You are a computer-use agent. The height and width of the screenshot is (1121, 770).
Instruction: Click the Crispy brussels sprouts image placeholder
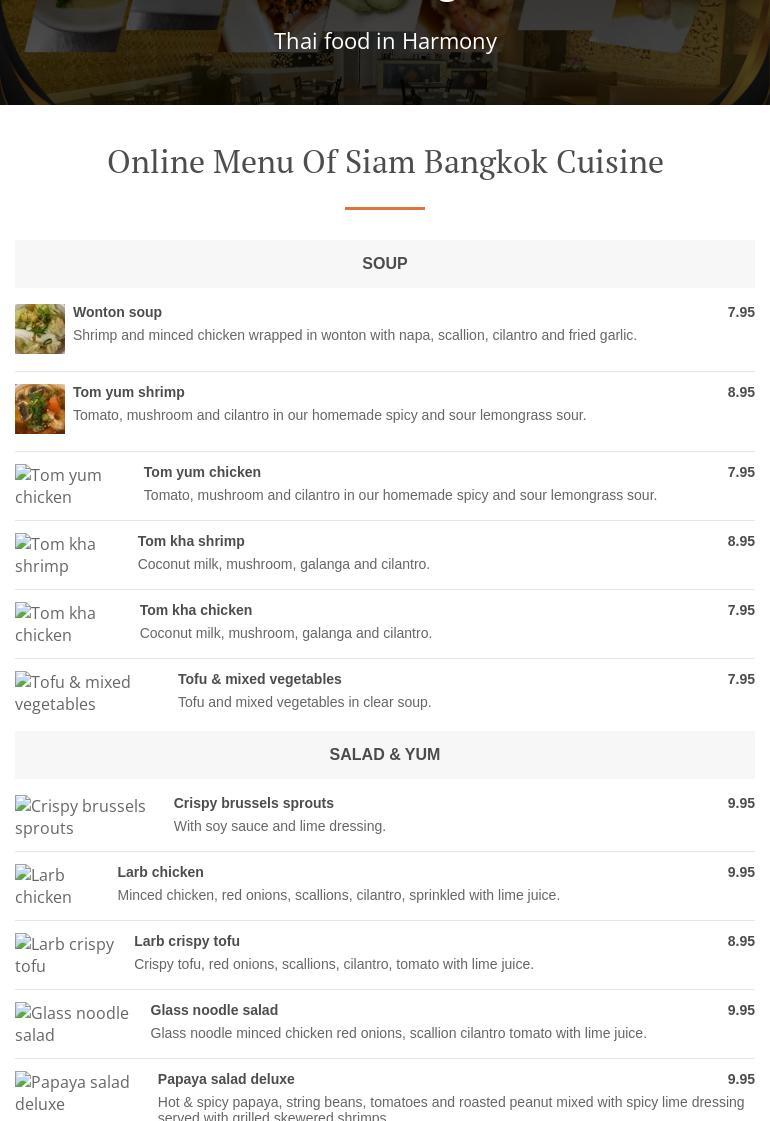pyautogui.click(x=80, y=817)
